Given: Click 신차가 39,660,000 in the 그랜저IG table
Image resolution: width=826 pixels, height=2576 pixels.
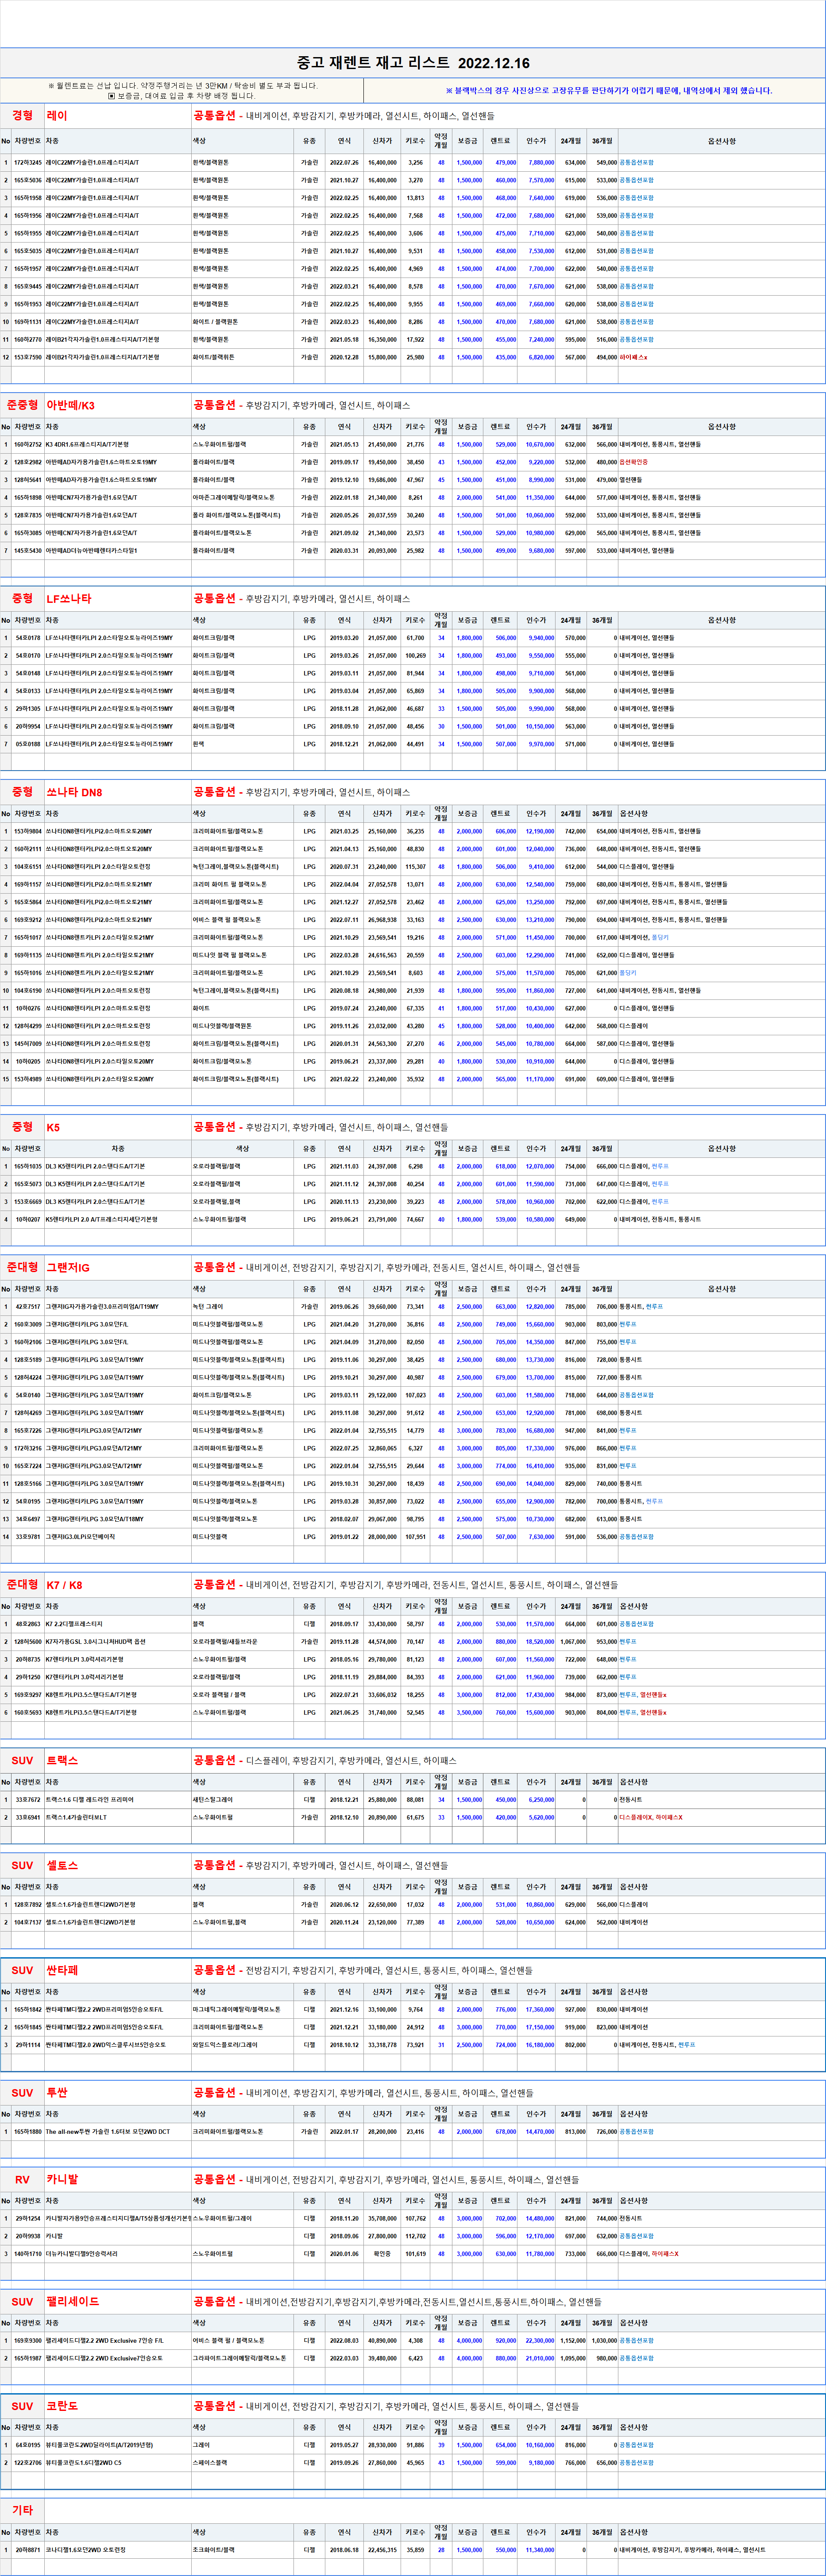Looking at the screenshot, I should pos(382,1307).
